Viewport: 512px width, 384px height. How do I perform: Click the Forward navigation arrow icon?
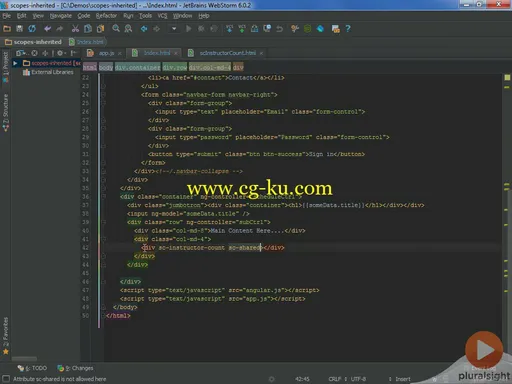pos(156,29)
